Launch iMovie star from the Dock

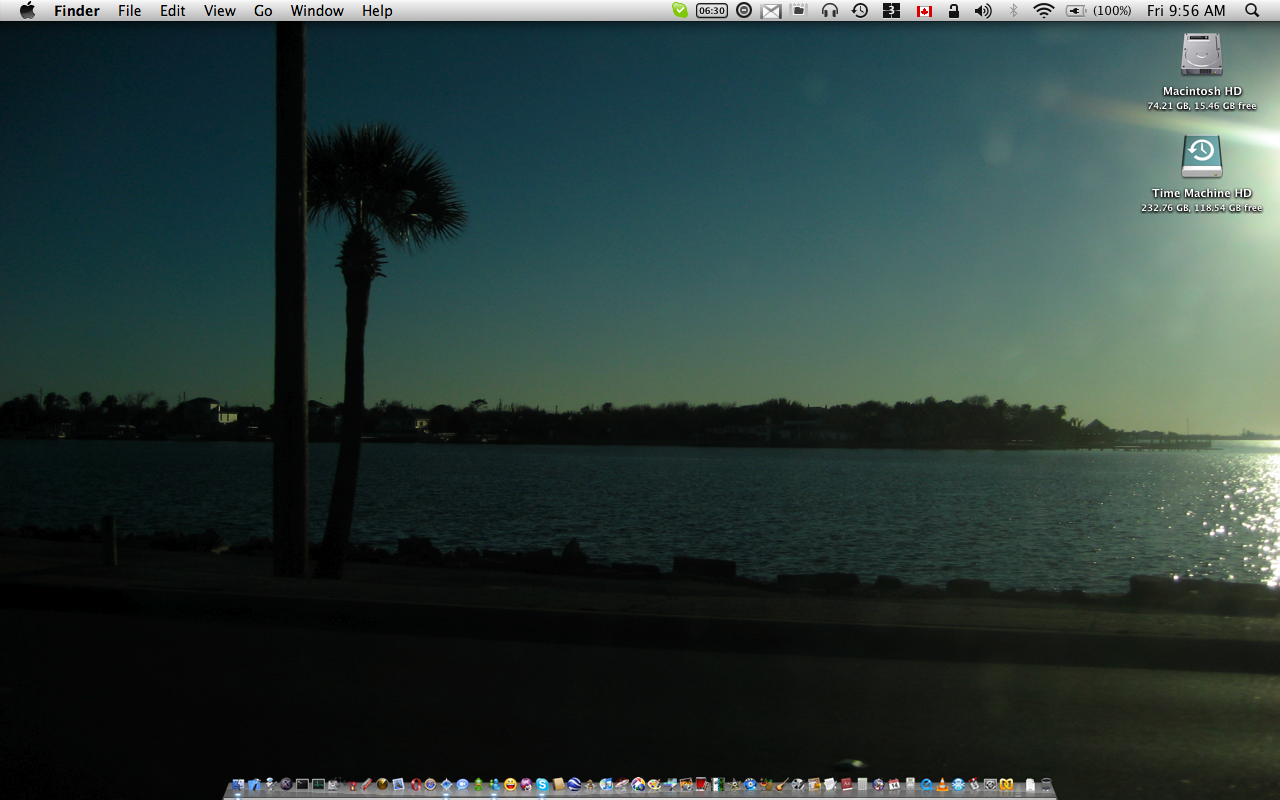click(734, 785)
